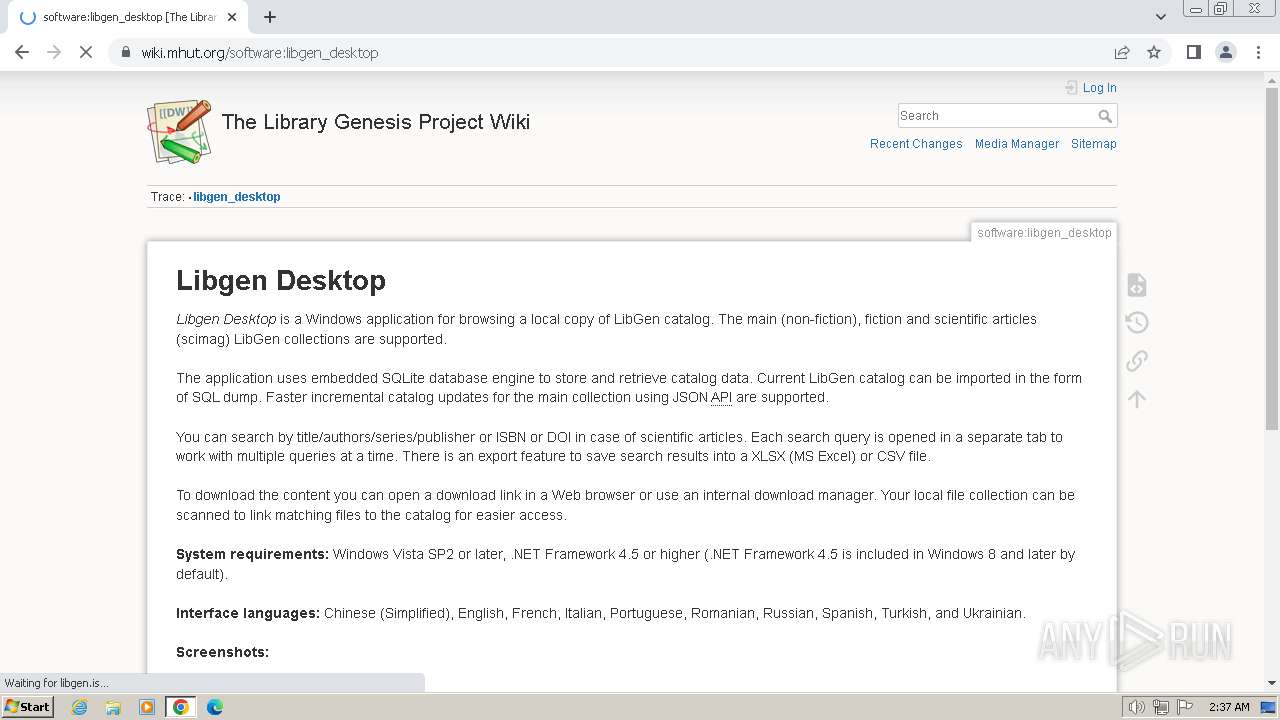The image size is (1280, 720).
Task: Click the address bar URL
Action: pyautogui.click(x=260, y=53)
